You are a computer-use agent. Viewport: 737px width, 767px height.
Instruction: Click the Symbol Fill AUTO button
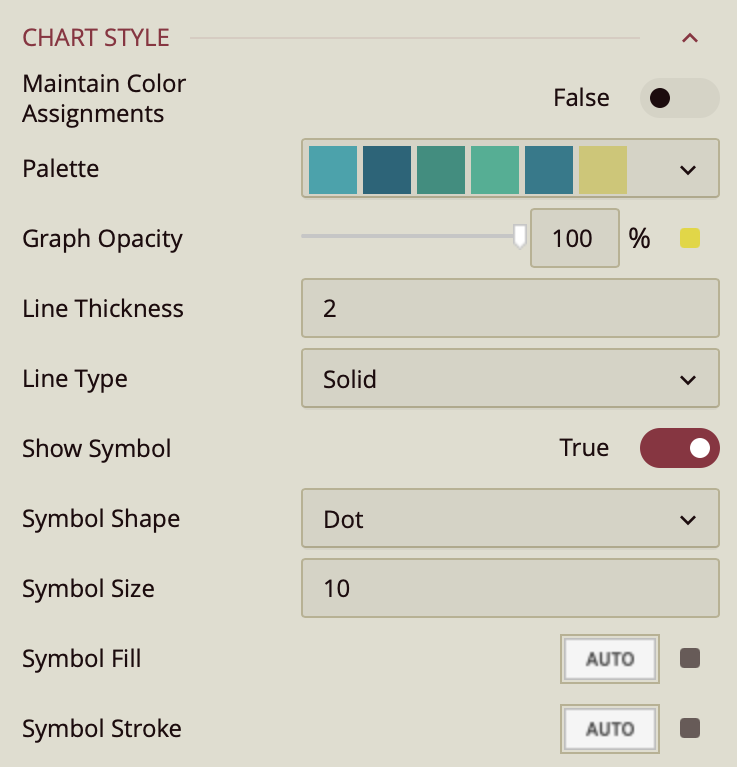(610, 659)
